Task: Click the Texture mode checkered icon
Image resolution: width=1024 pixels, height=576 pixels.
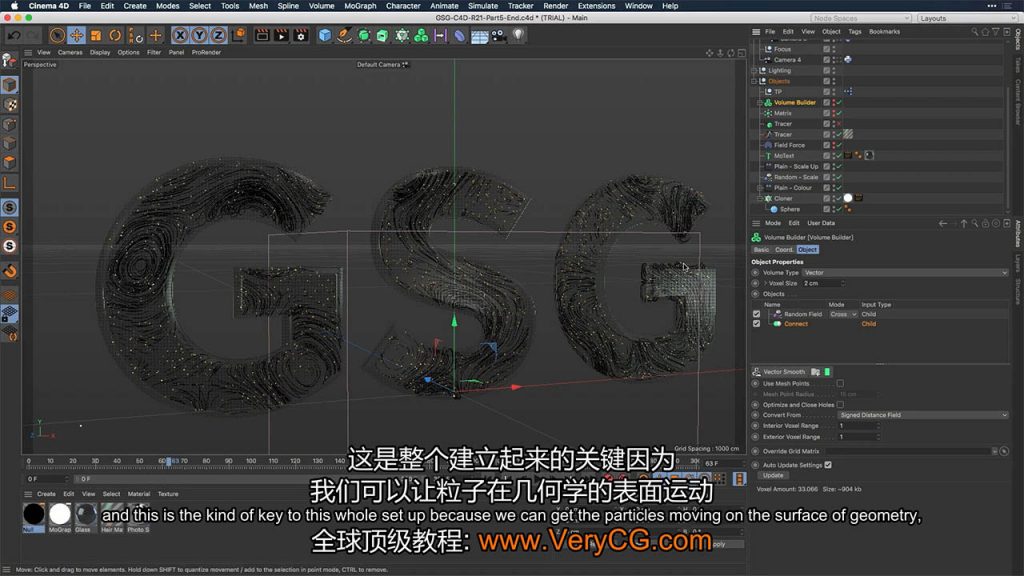Action: (x=10, y=104)
